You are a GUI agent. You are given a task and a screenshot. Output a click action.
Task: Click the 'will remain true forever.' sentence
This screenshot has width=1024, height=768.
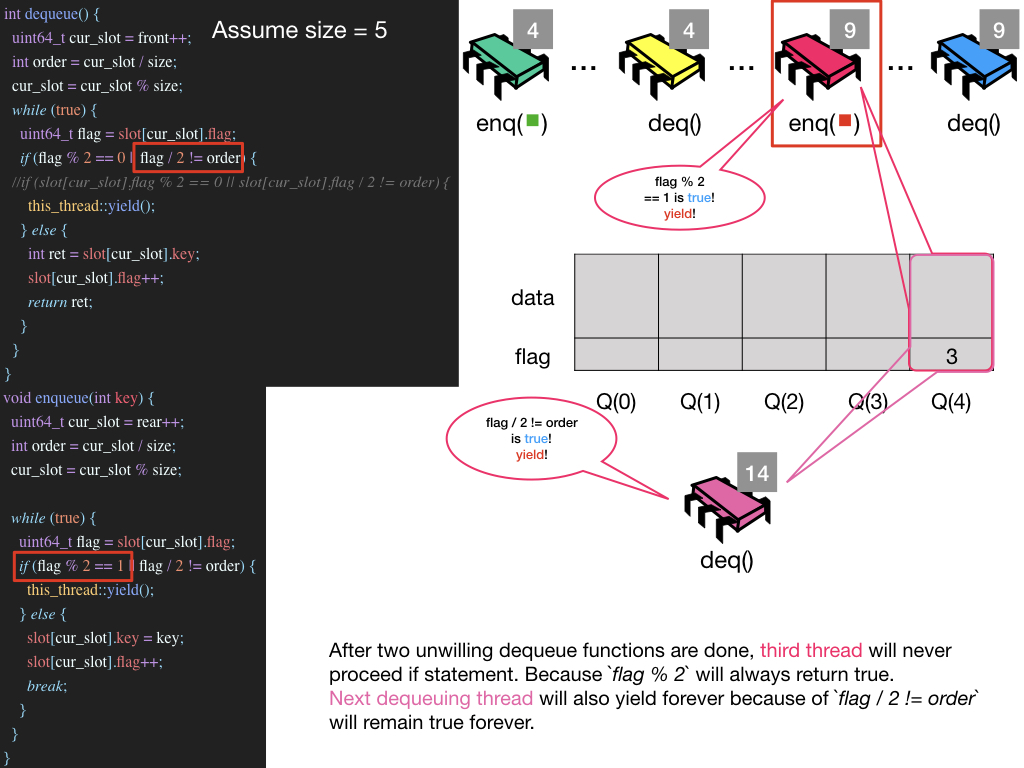[x=432, y=722]
